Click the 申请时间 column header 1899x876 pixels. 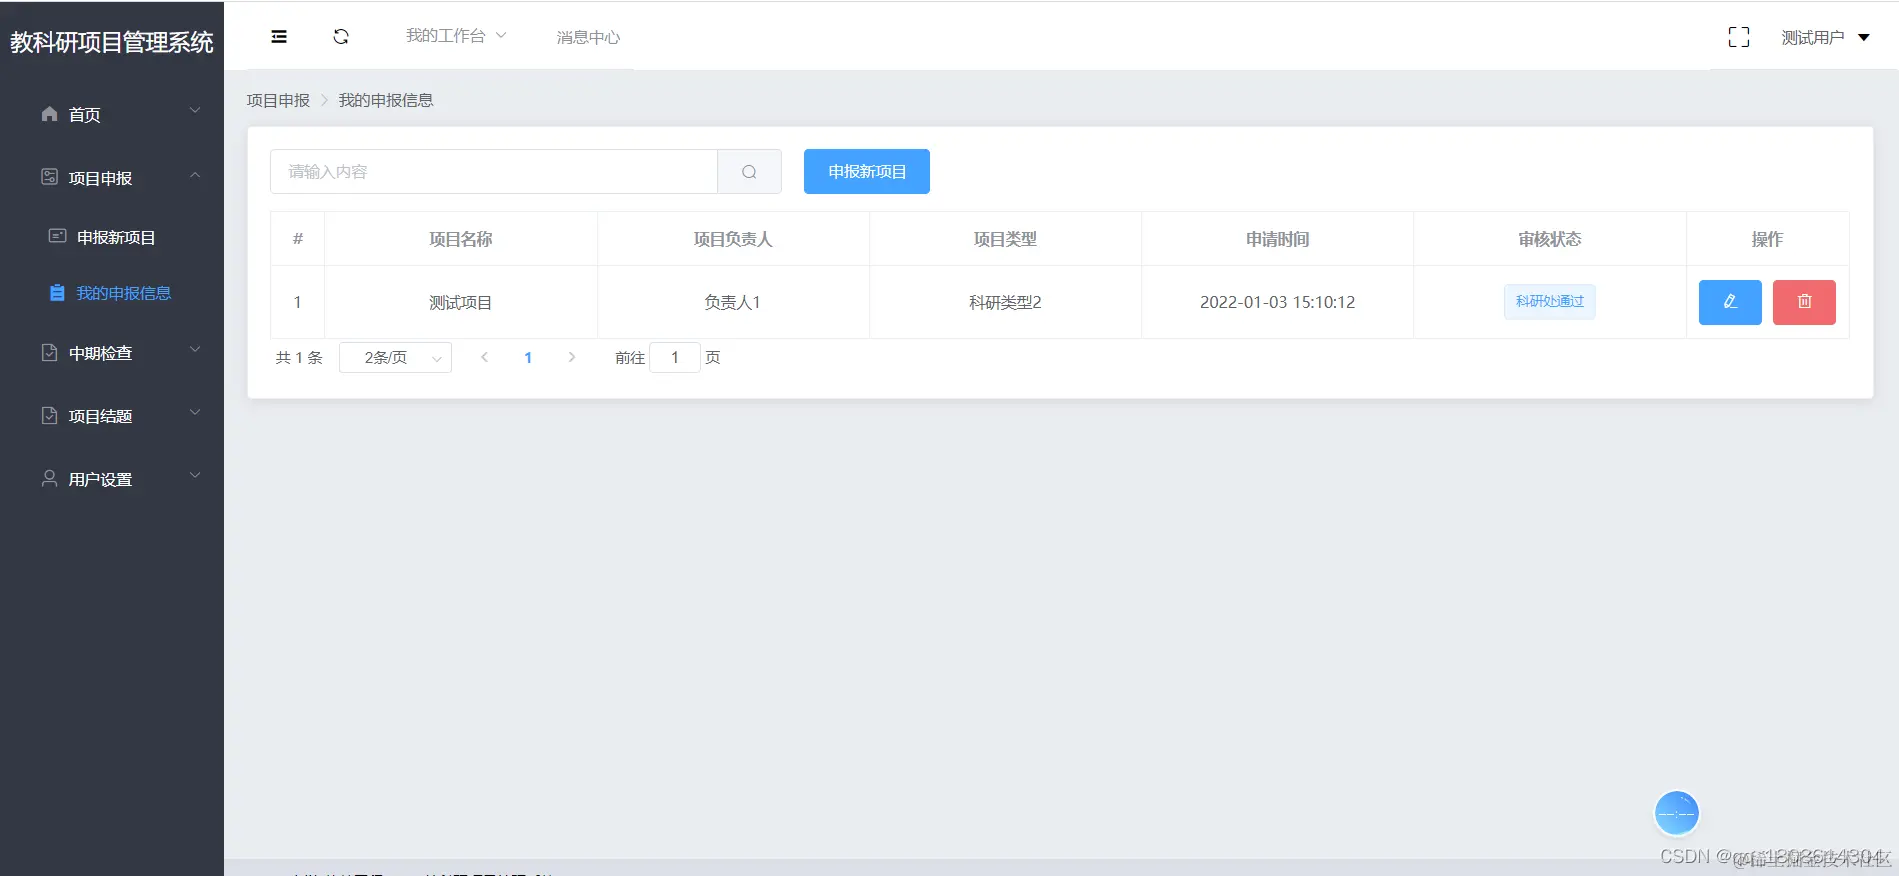(1277, 239)
